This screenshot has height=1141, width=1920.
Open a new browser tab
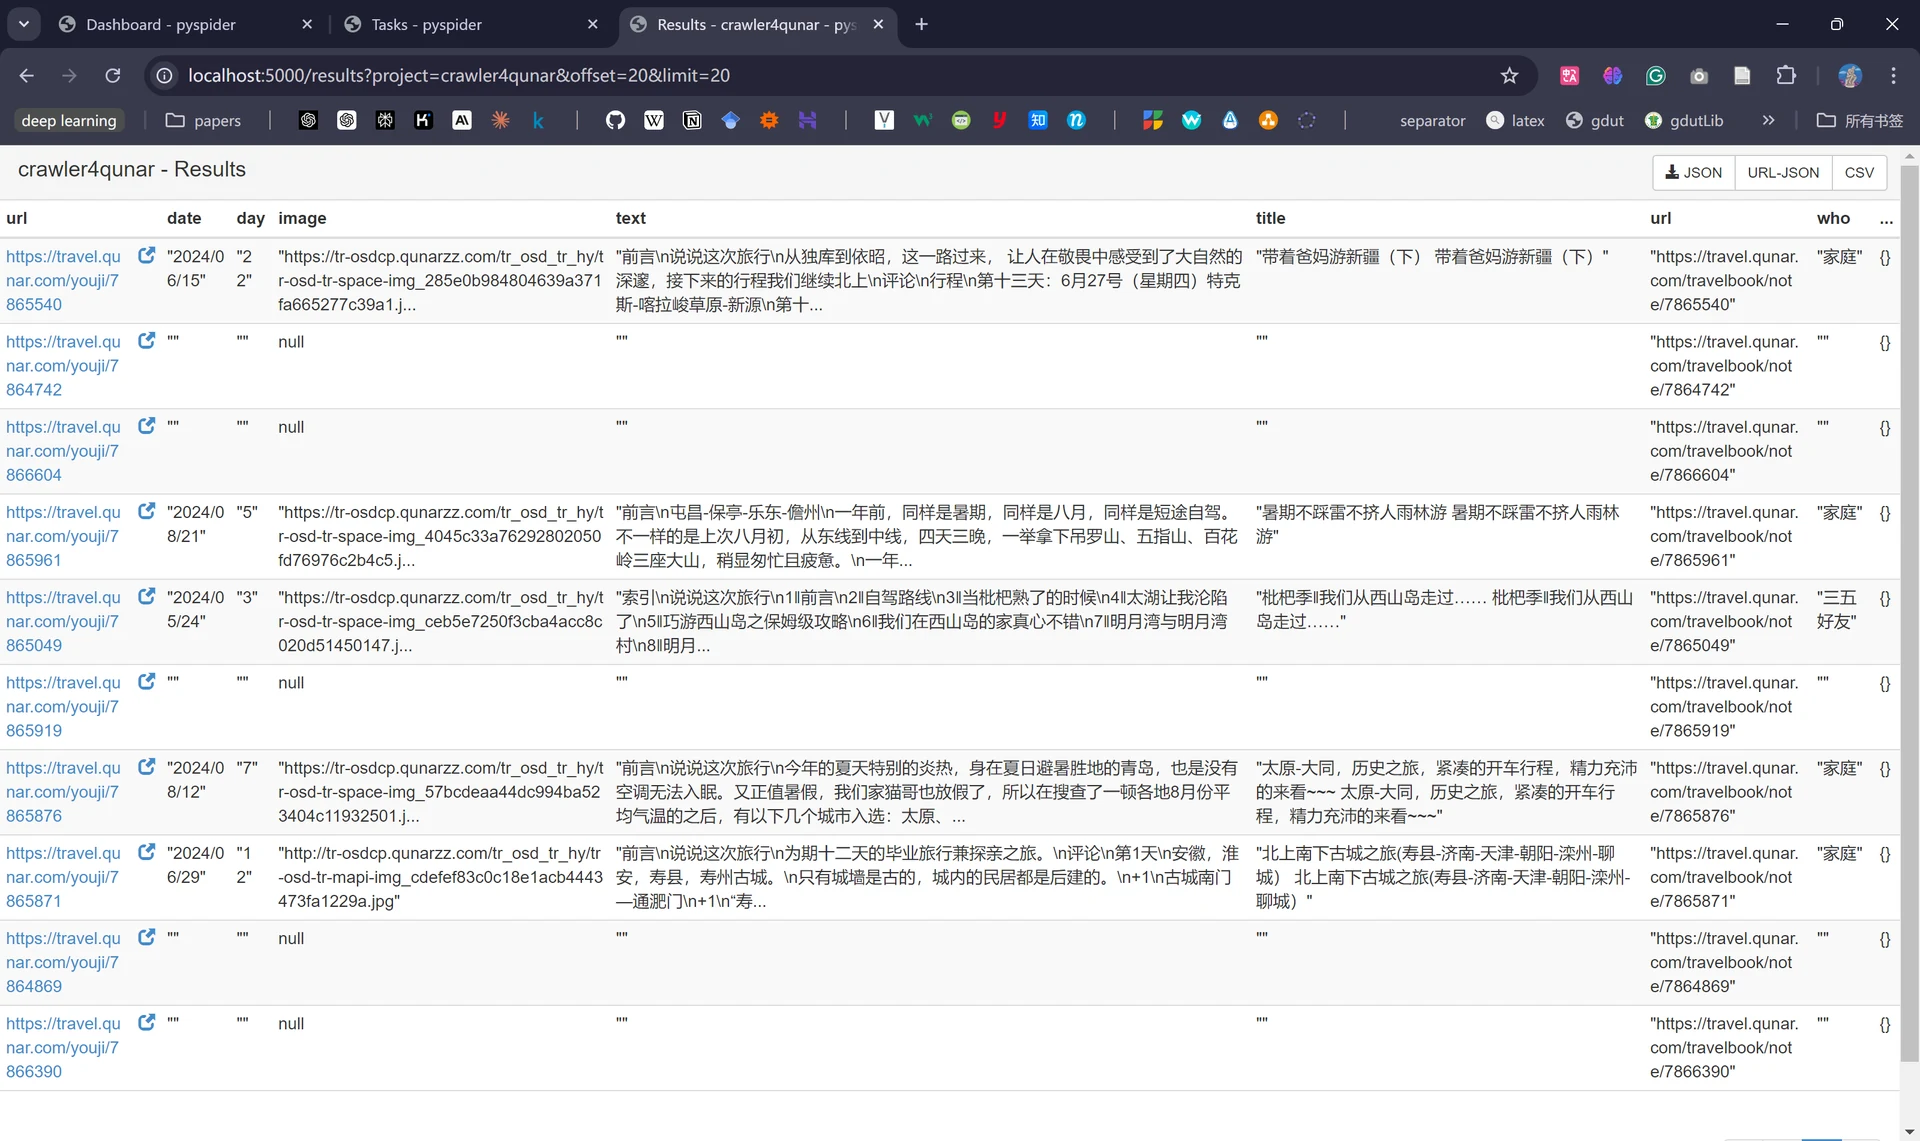point(921,24)
